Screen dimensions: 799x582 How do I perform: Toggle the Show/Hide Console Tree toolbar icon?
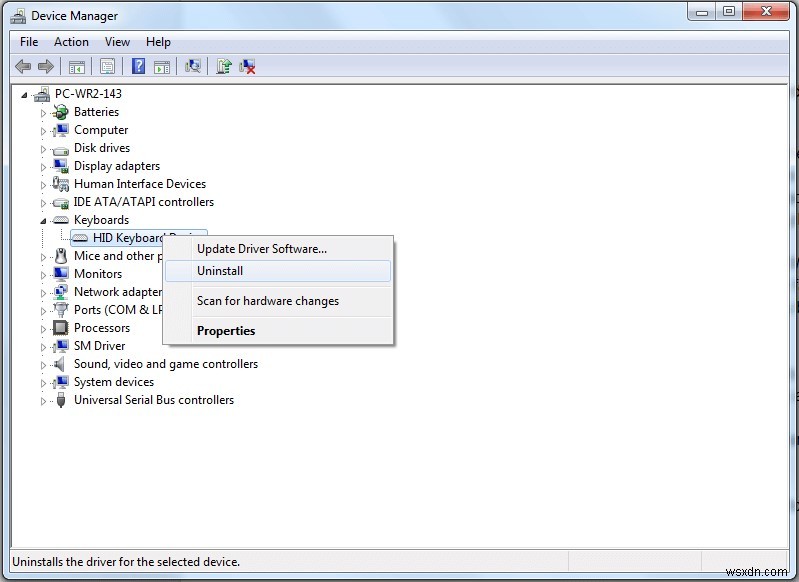[77, 66]
